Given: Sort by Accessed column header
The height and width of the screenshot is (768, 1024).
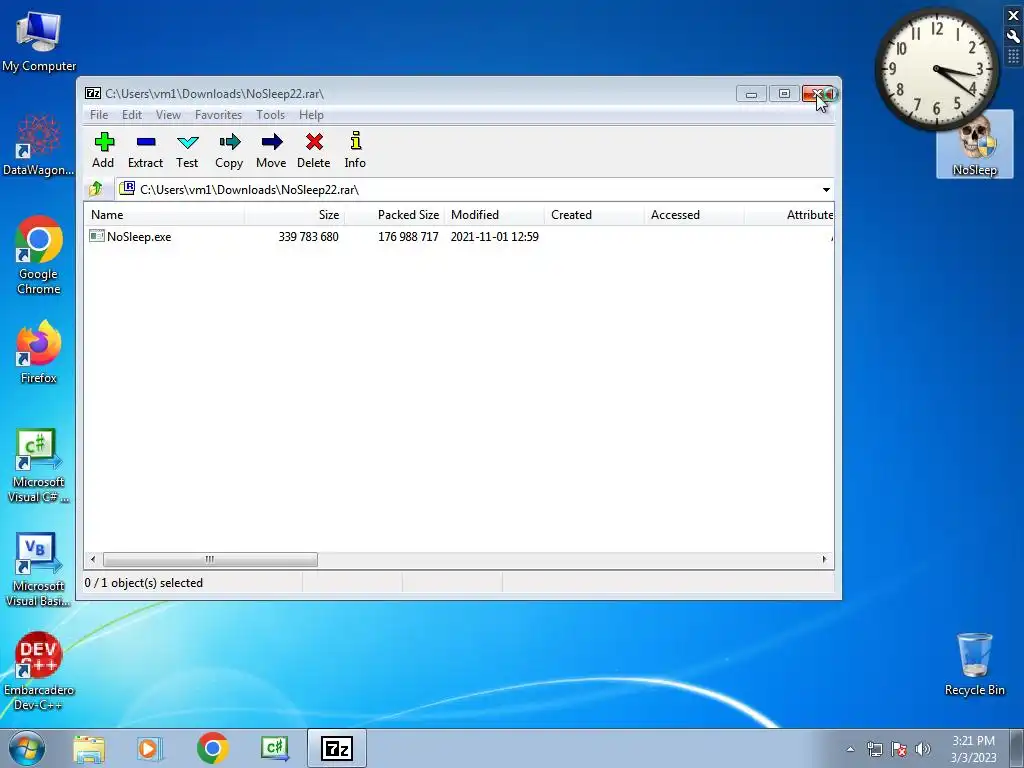Looking at the screenshot, I should pos(694,215).
